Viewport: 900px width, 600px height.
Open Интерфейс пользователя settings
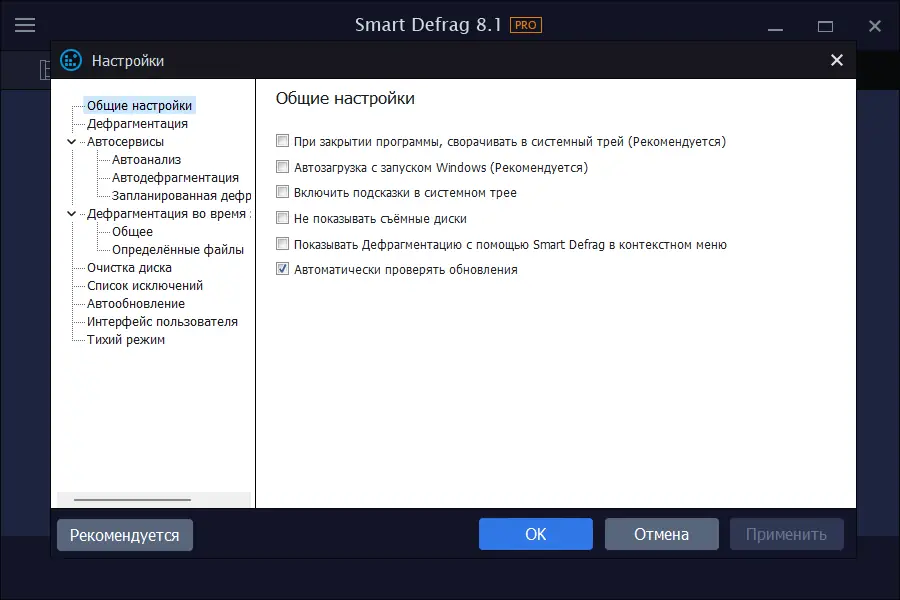[x=162, y=322]
